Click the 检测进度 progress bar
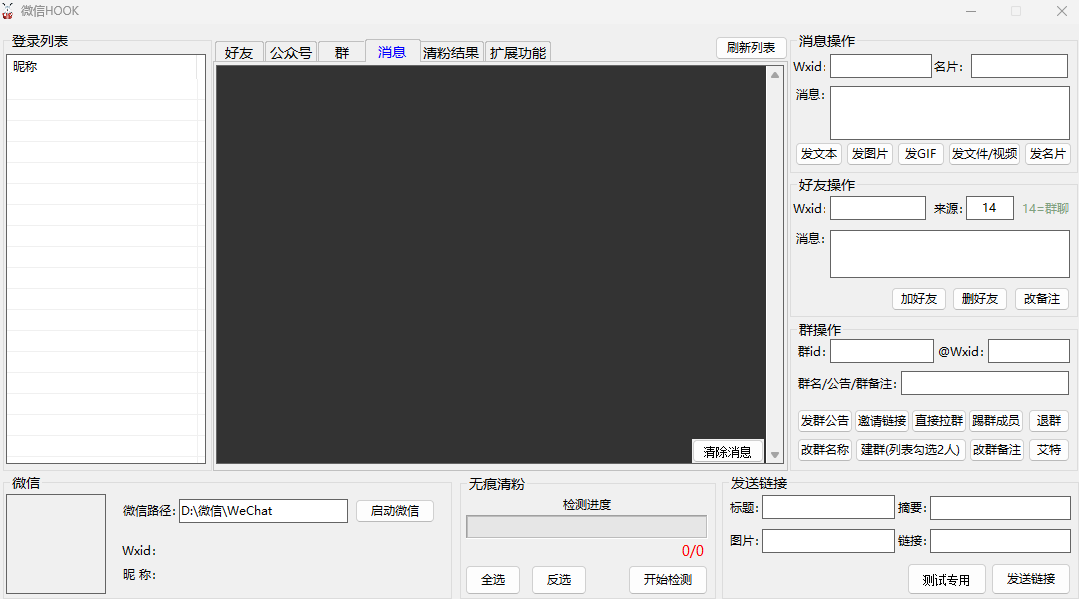Image resolution: width=1079 pixels, height=599 pixels. pos(586,527)
